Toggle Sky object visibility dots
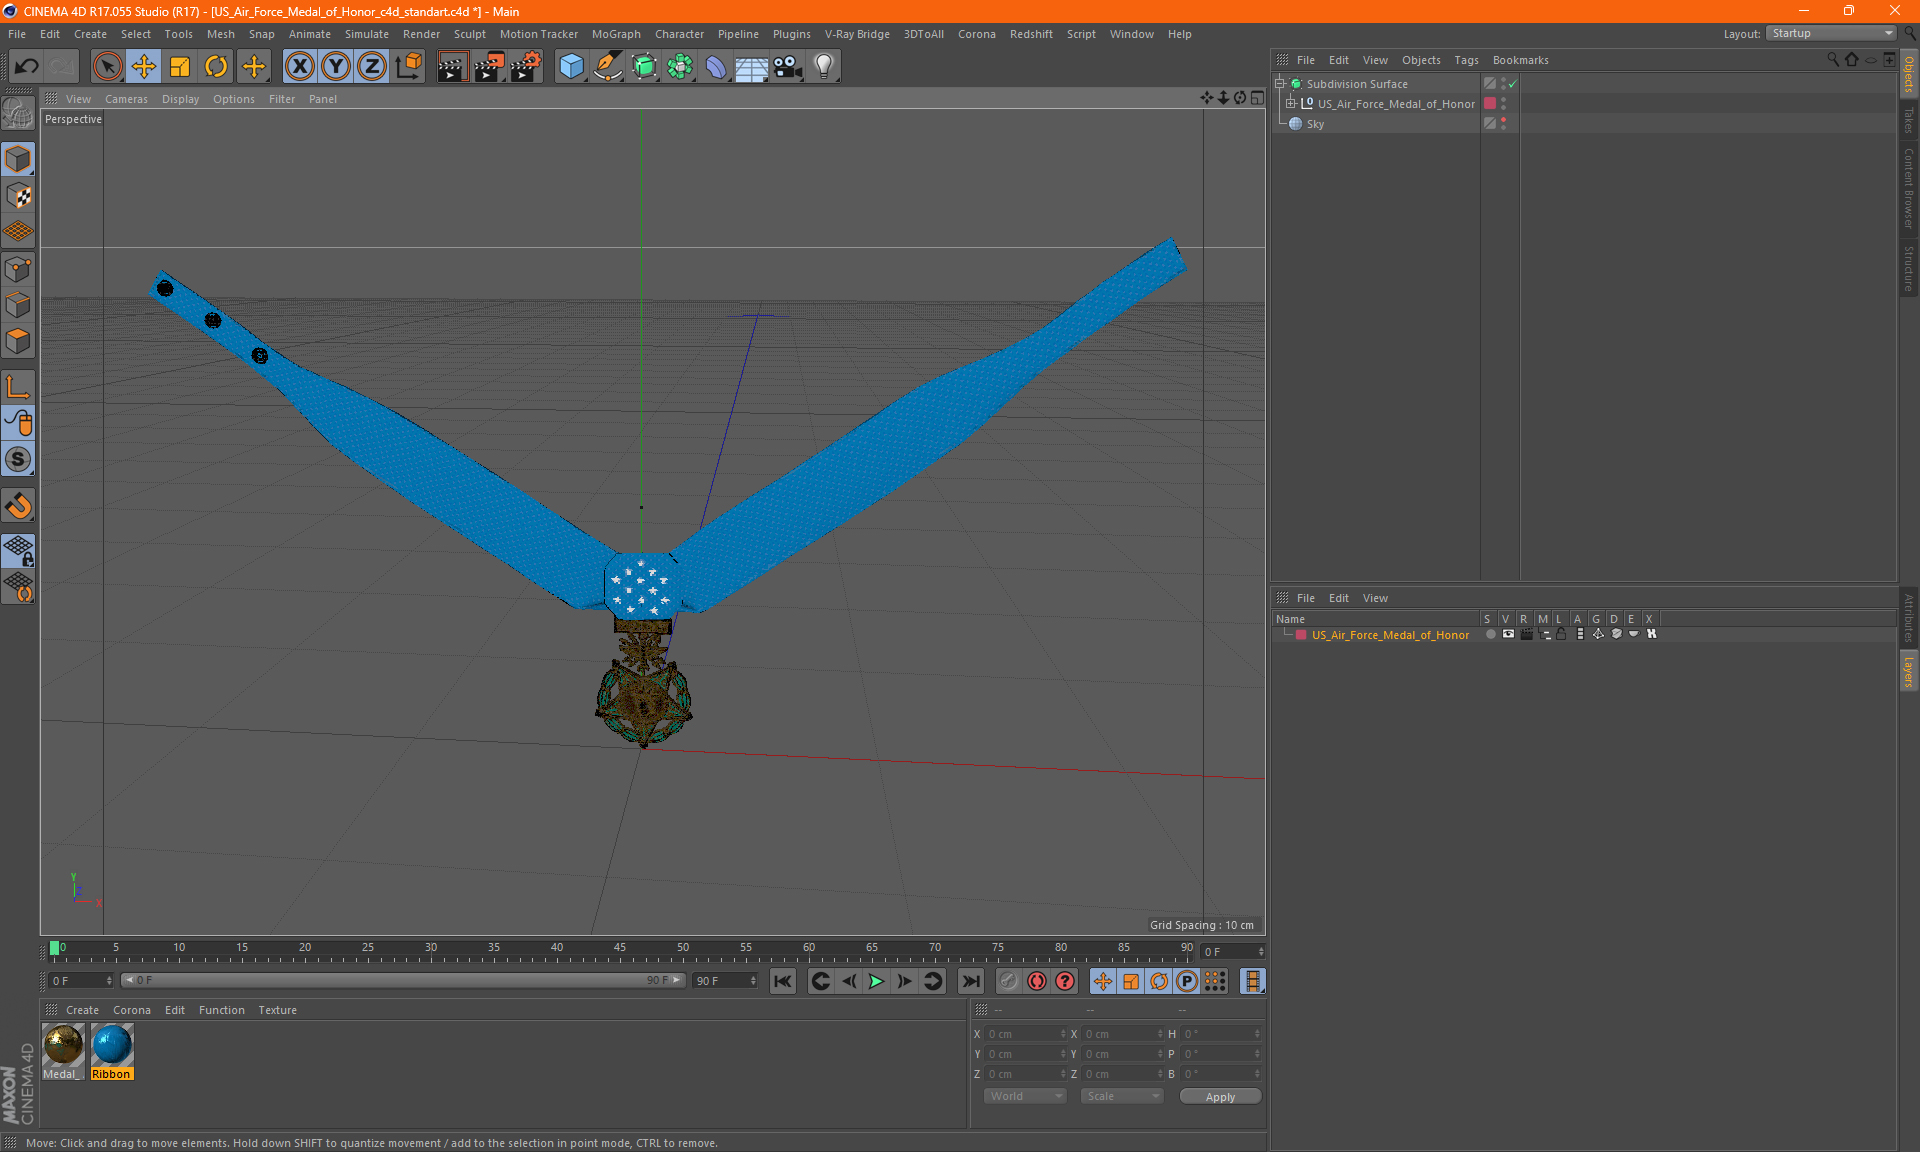 pos(1503,123)
